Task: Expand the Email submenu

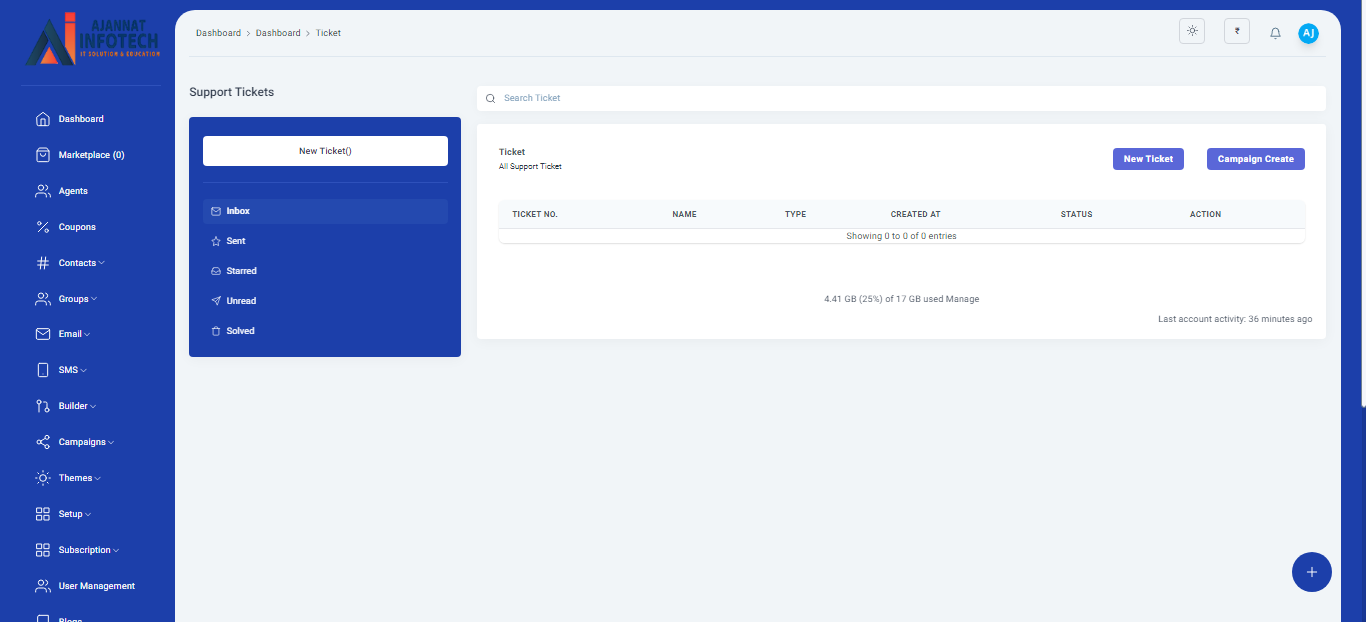Action: pyautogui.click(x=73, y=334)
